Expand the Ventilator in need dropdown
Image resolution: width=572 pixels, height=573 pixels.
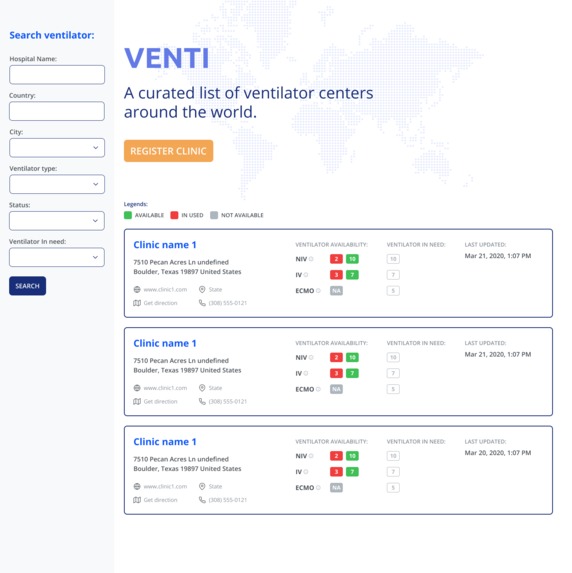(57, 257)
